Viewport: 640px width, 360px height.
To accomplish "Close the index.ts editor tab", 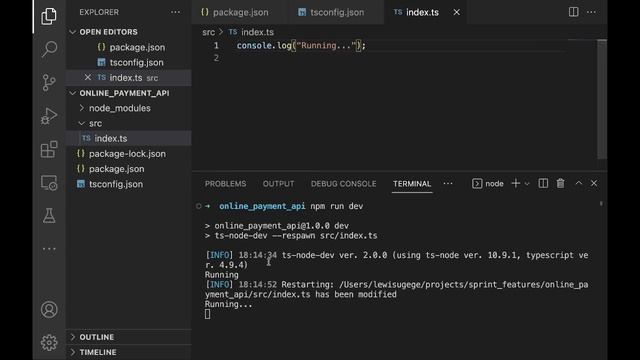I will coord(457,12).
